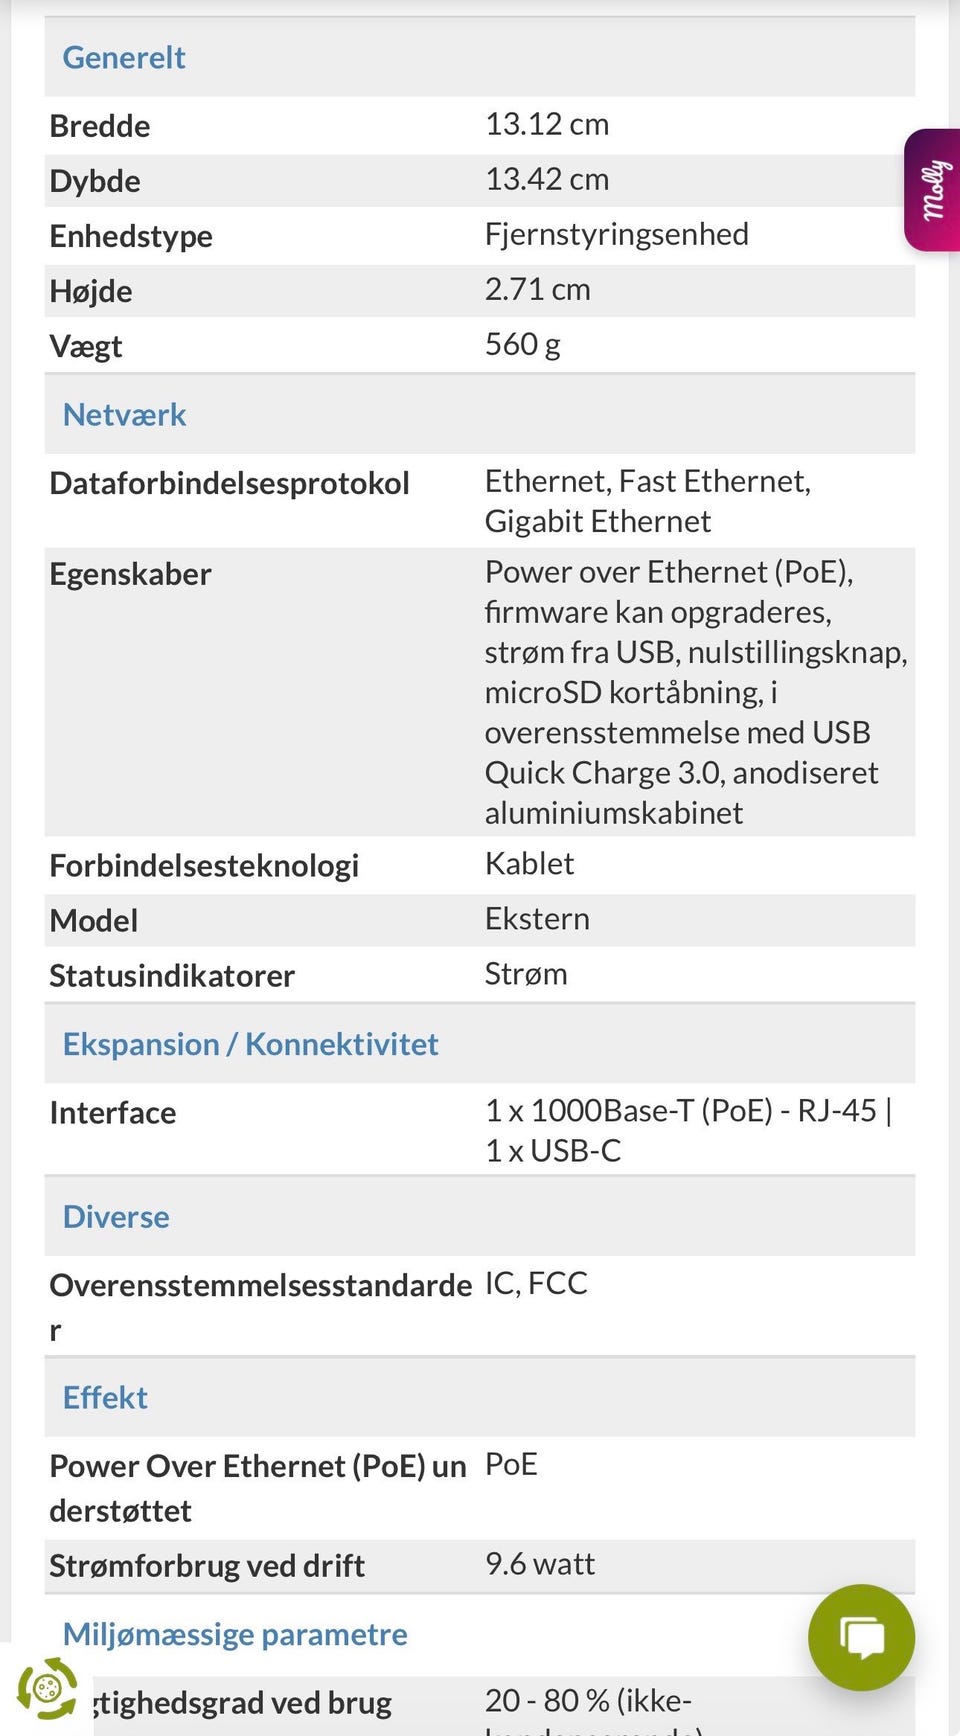The height and width of the screenshot is (1736, 960).
Task: Click the Strømforbrug ved drift label
Action: (207, 1566)
